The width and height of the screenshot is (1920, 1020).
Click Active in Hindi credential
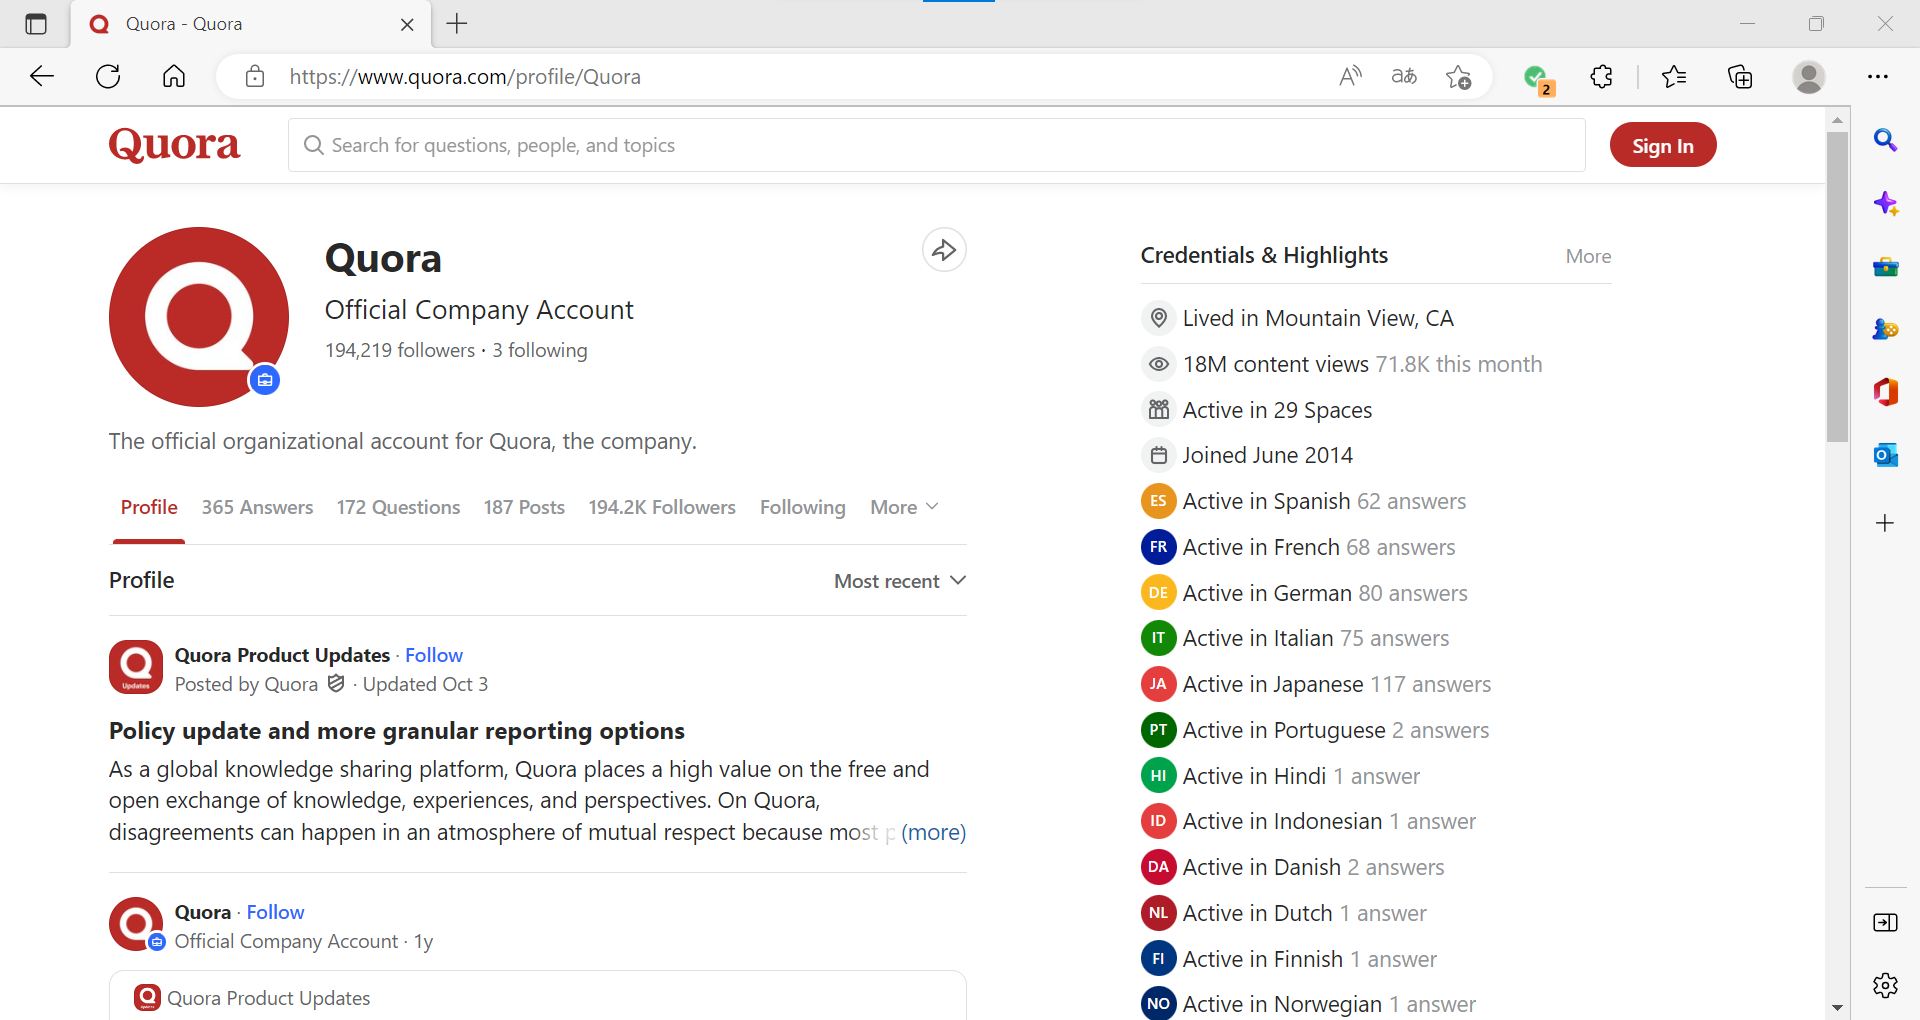[x=1280, y=776]
